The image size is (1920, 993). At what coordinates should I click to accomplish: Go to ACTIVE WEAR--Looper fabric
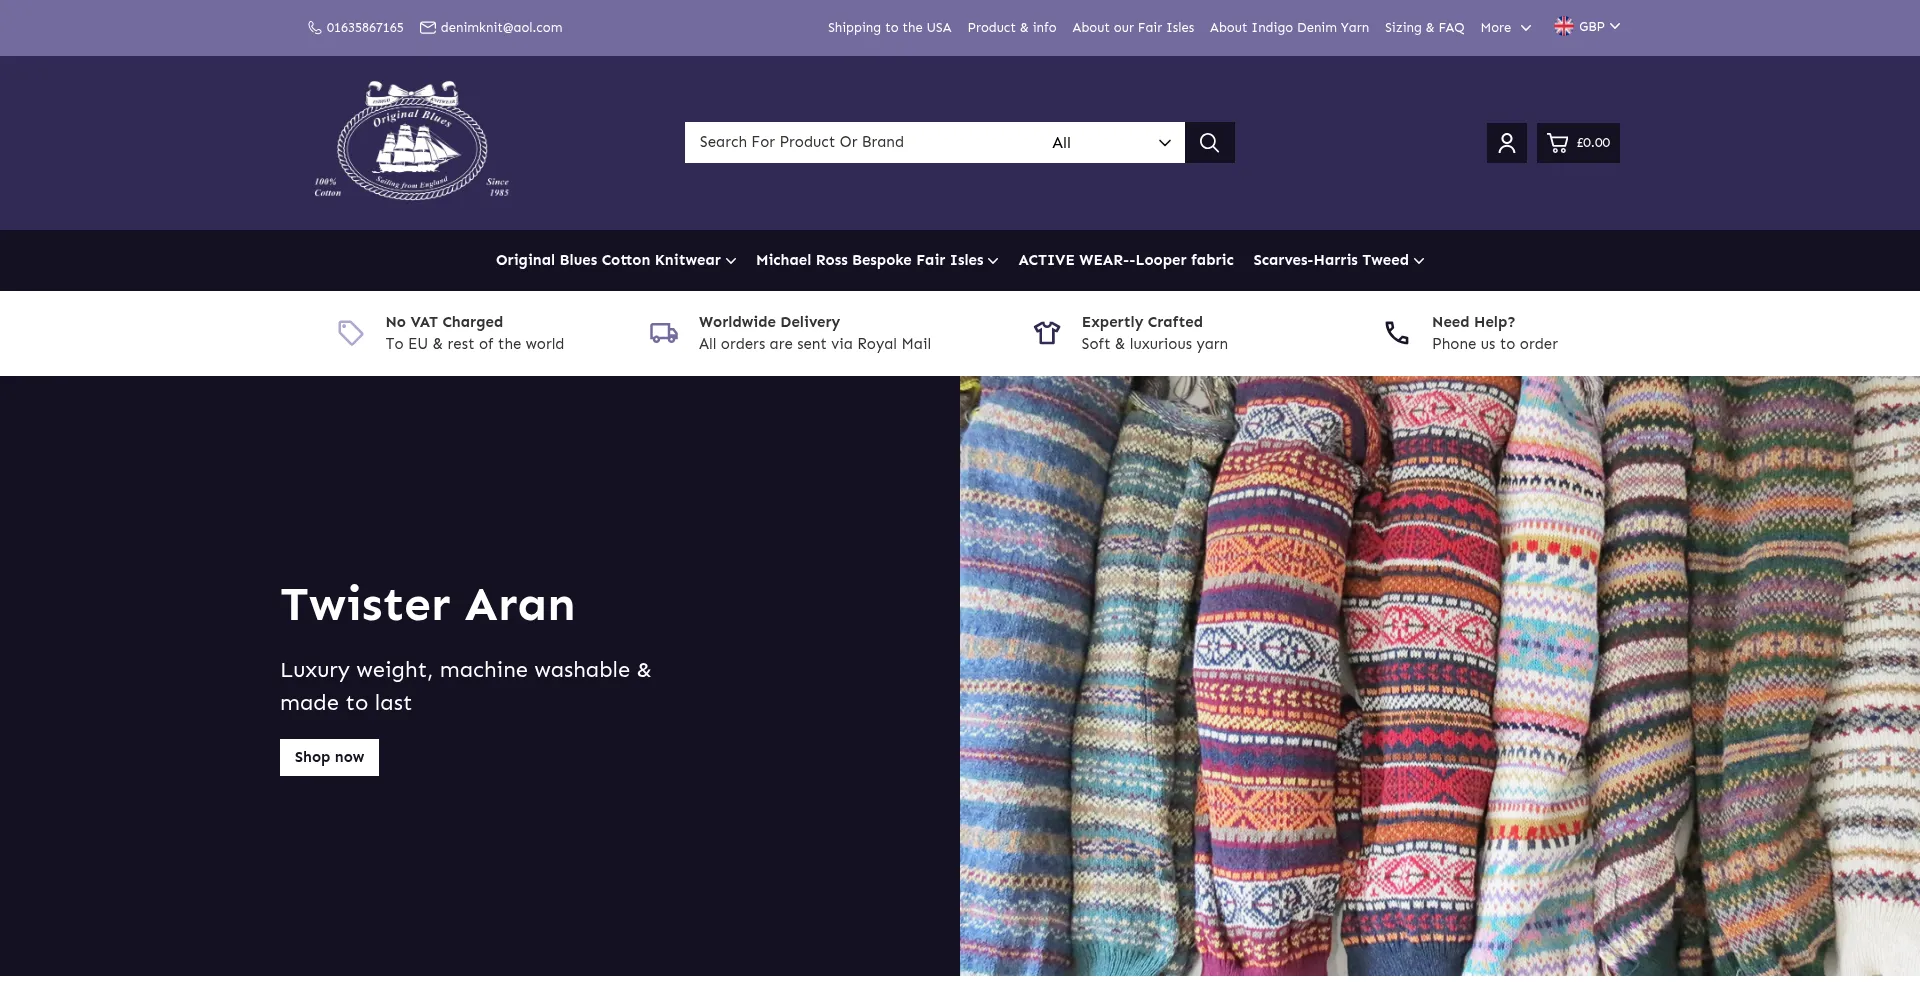(1125, 260)
